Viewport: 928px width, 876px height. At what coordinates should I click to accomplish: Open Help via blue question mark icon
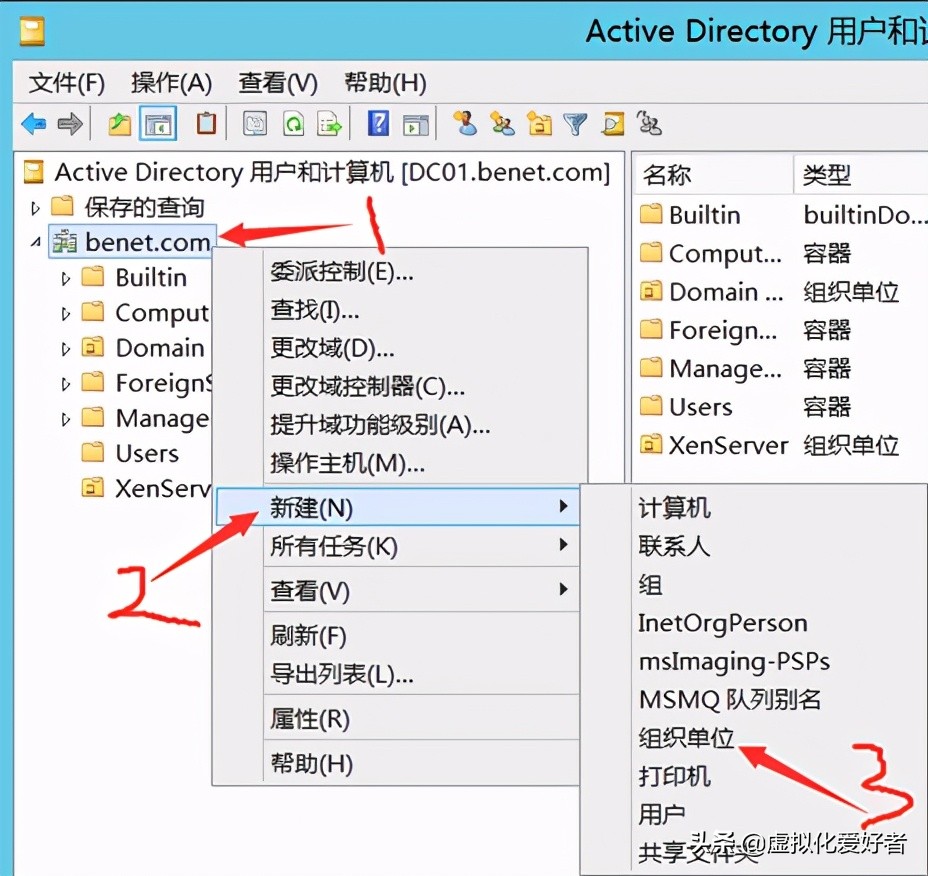(378, 124)
